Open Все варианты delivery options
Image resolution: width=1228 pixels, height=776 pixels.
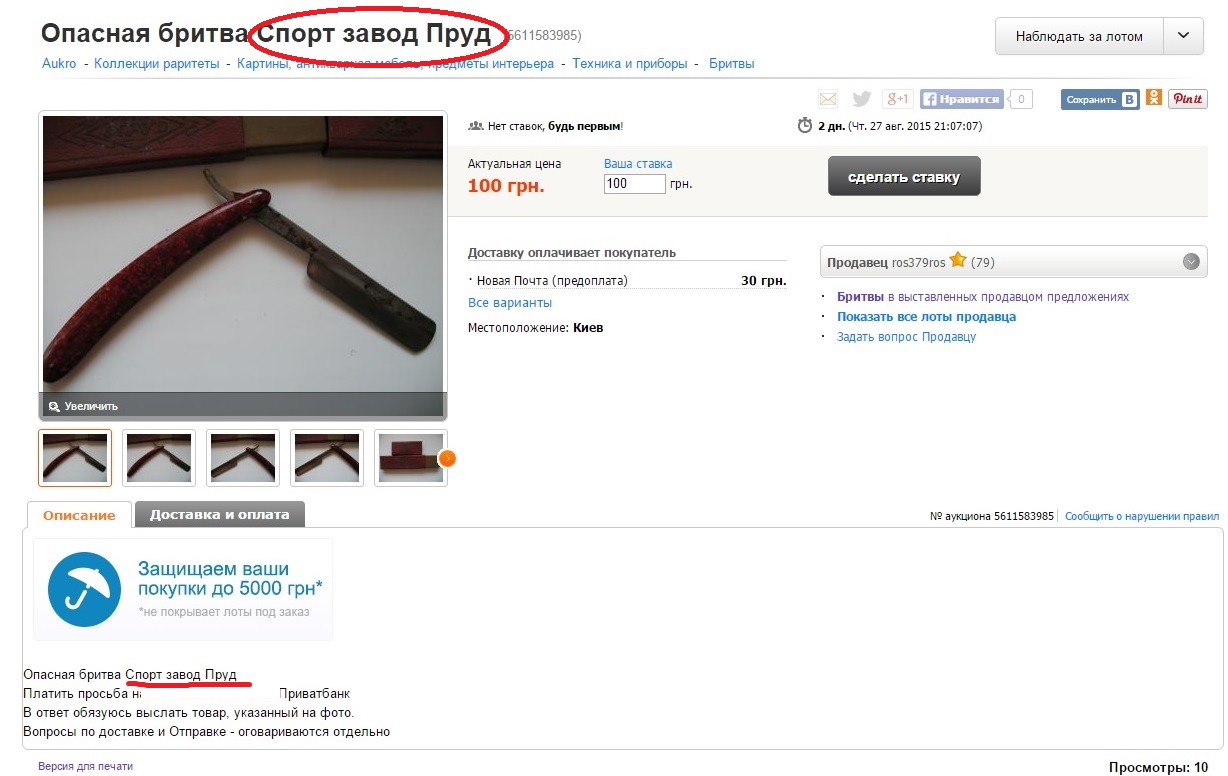tap(510, 303)
